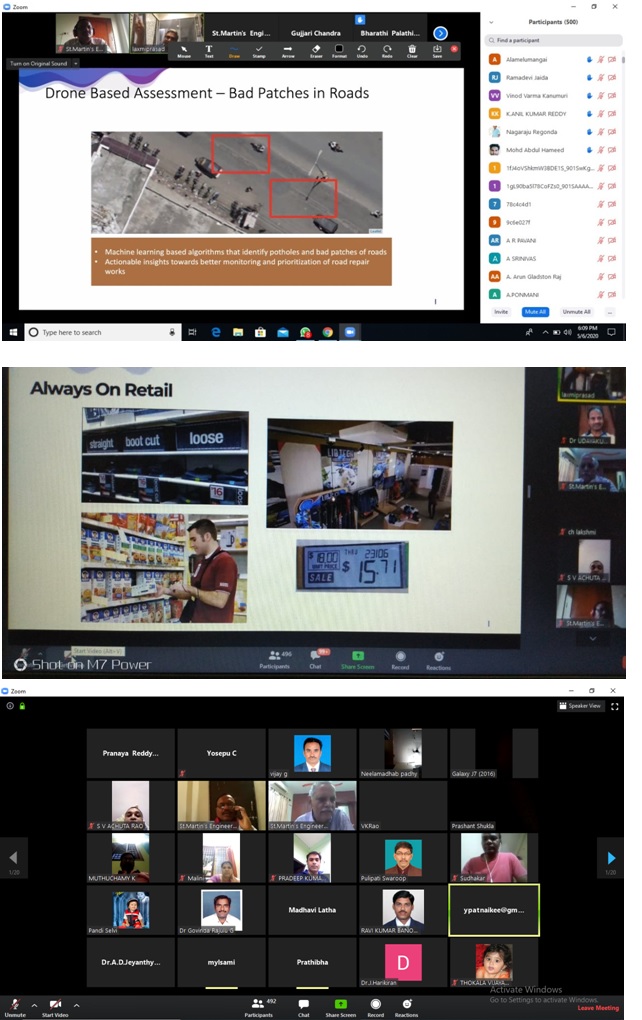Open Chat in the bottom Zoom window
Image resolution: width=642 pixels, height=1020 pixels.
[x=304, y=1008]
